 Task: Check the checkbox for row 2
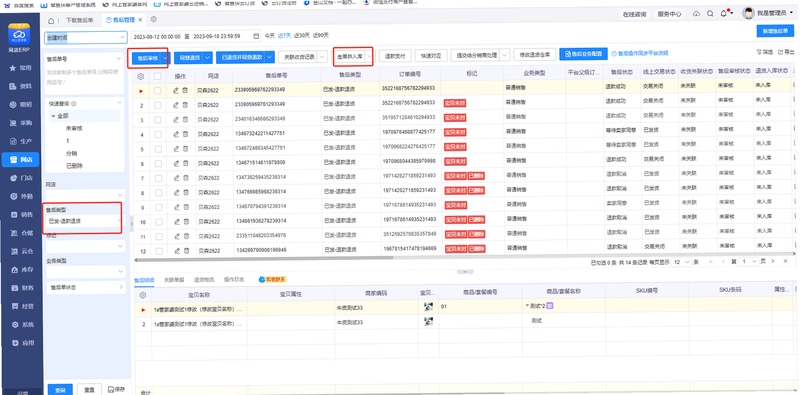pos(158,105)
